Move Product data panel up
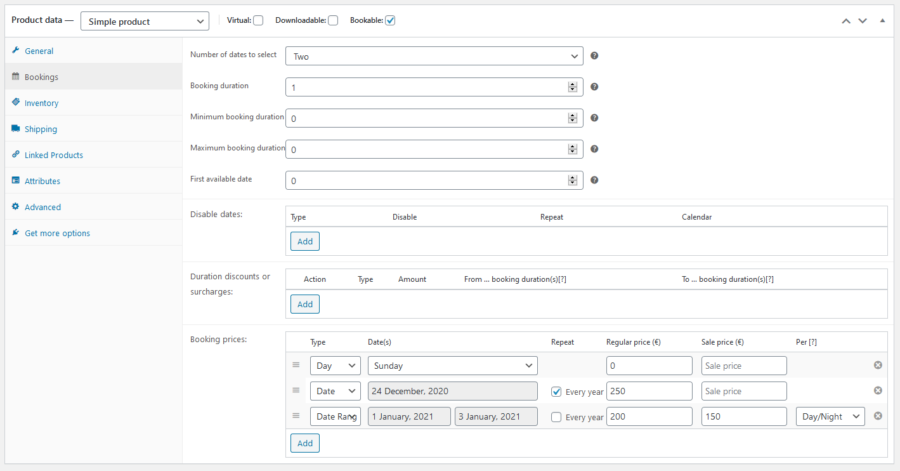This screenshot has height=471, width=900. point(845,21)
